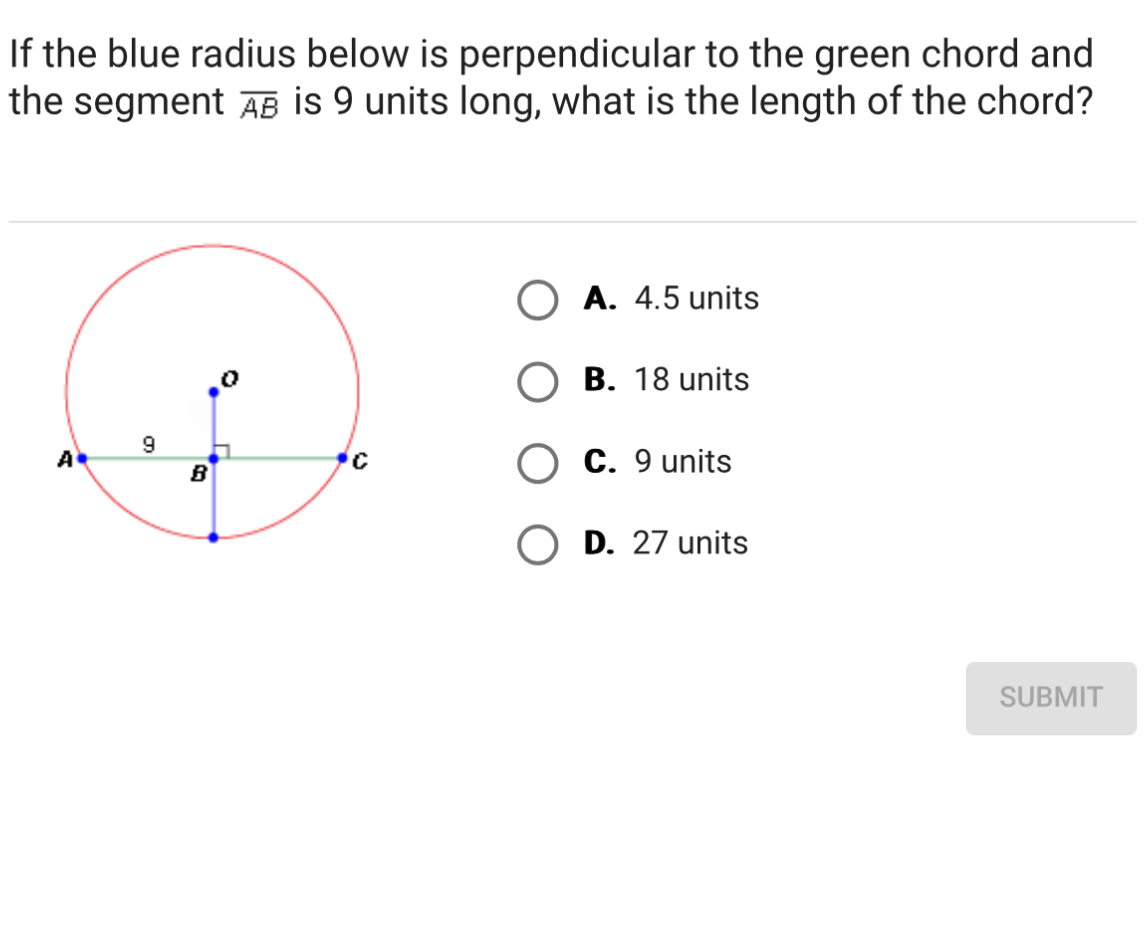
Task: Select answer choice B, 18 units
Action: click(538, 381)
